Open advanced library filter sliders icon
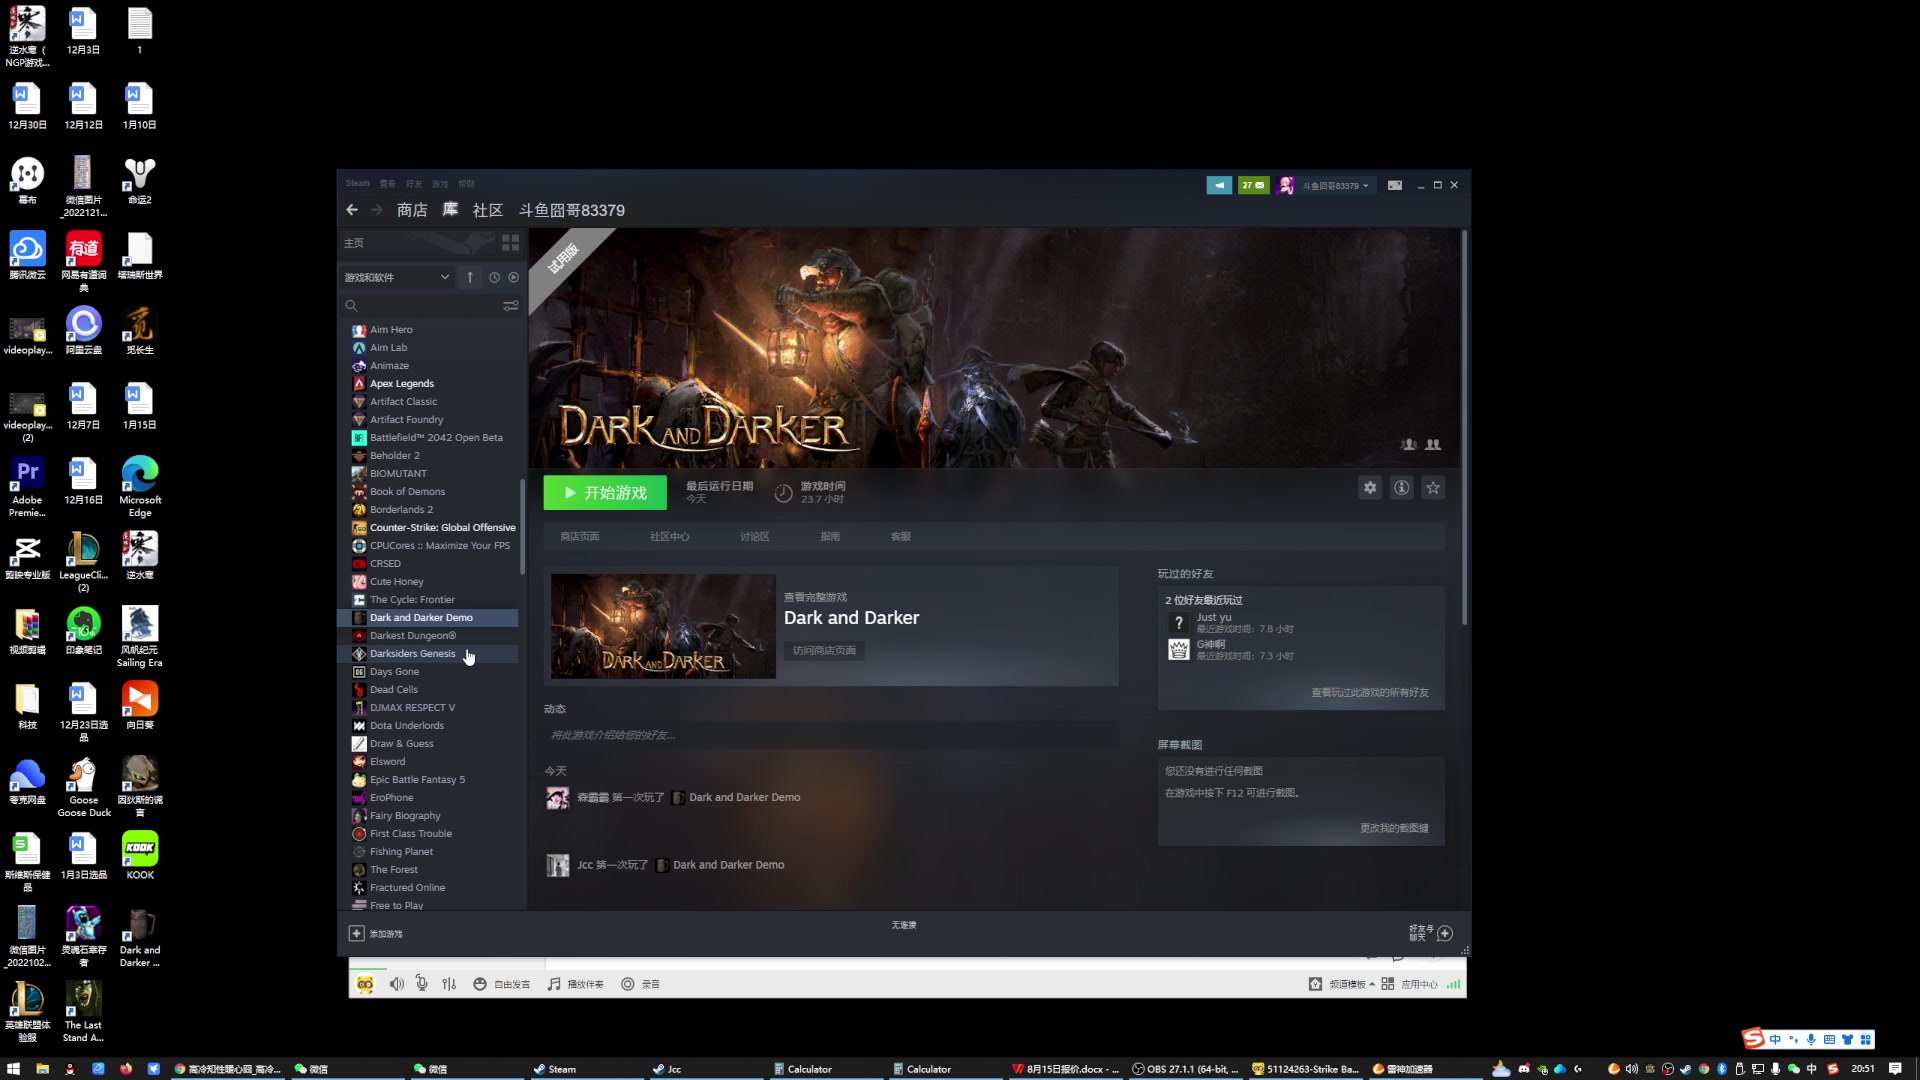The image size is (1920, 1080). pos(511,305)
